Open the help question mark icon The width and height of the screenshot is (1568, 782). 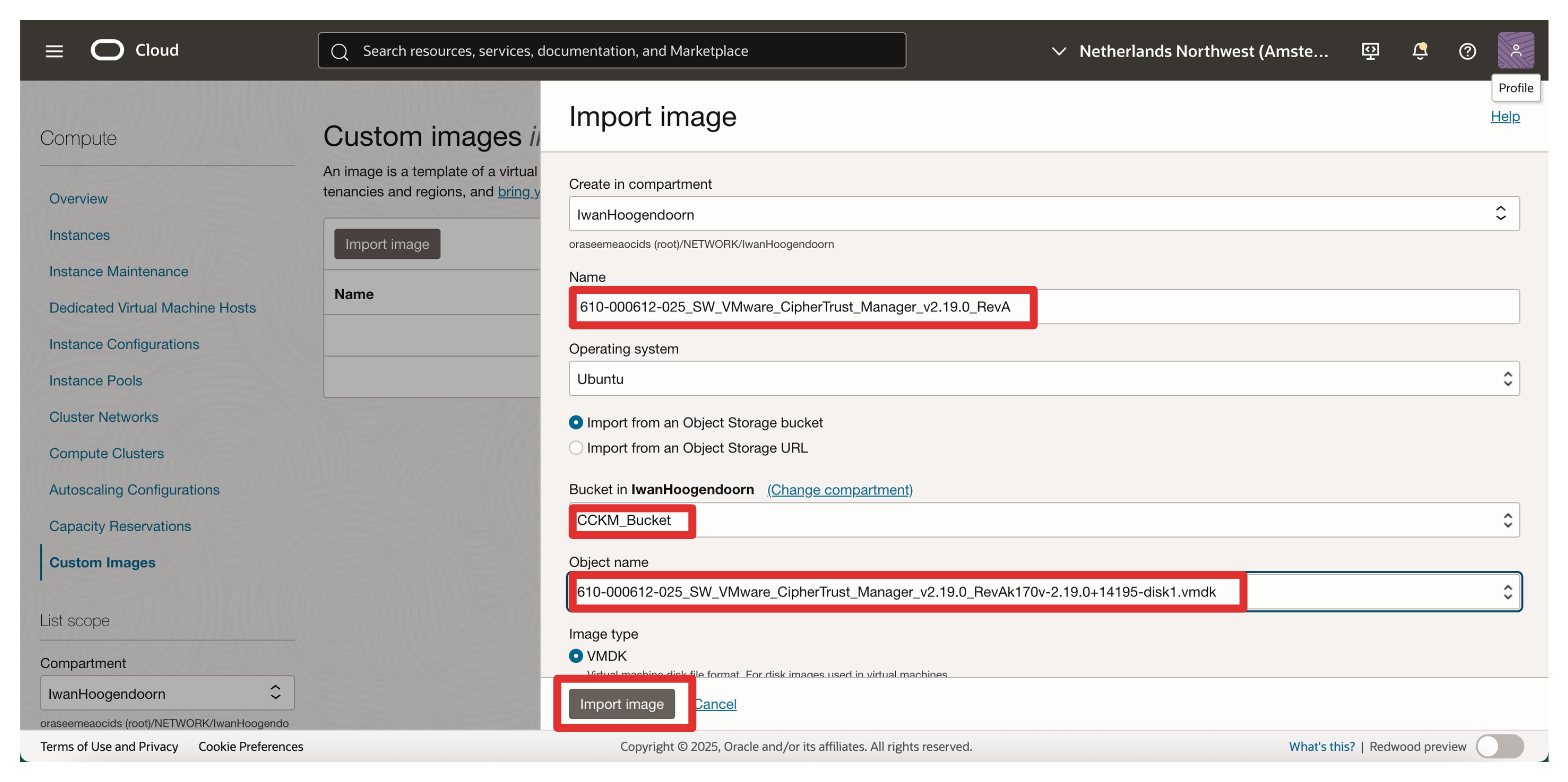tap(1467, 51)
